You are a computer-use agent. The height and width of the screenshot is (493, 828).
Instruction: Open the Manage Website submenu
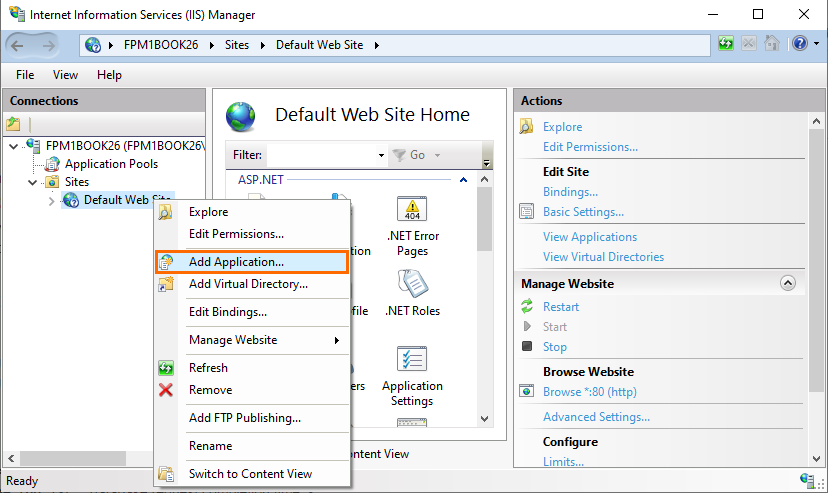[252, 340]
